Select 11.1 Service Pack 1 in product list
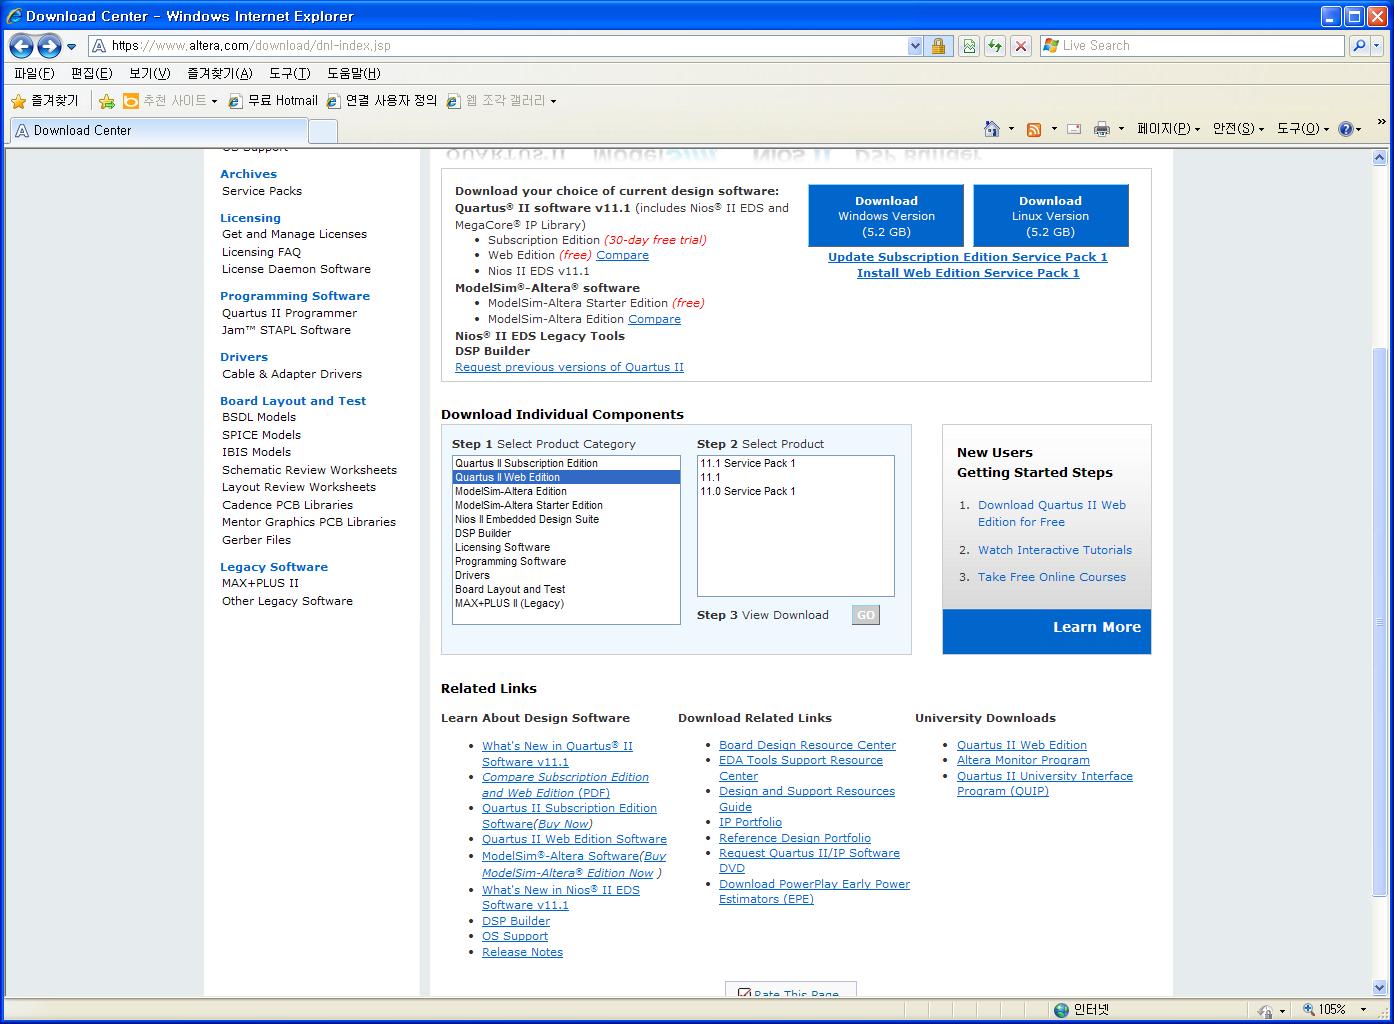Viewport: 1394px width, 1024px height. pos(748,463)
